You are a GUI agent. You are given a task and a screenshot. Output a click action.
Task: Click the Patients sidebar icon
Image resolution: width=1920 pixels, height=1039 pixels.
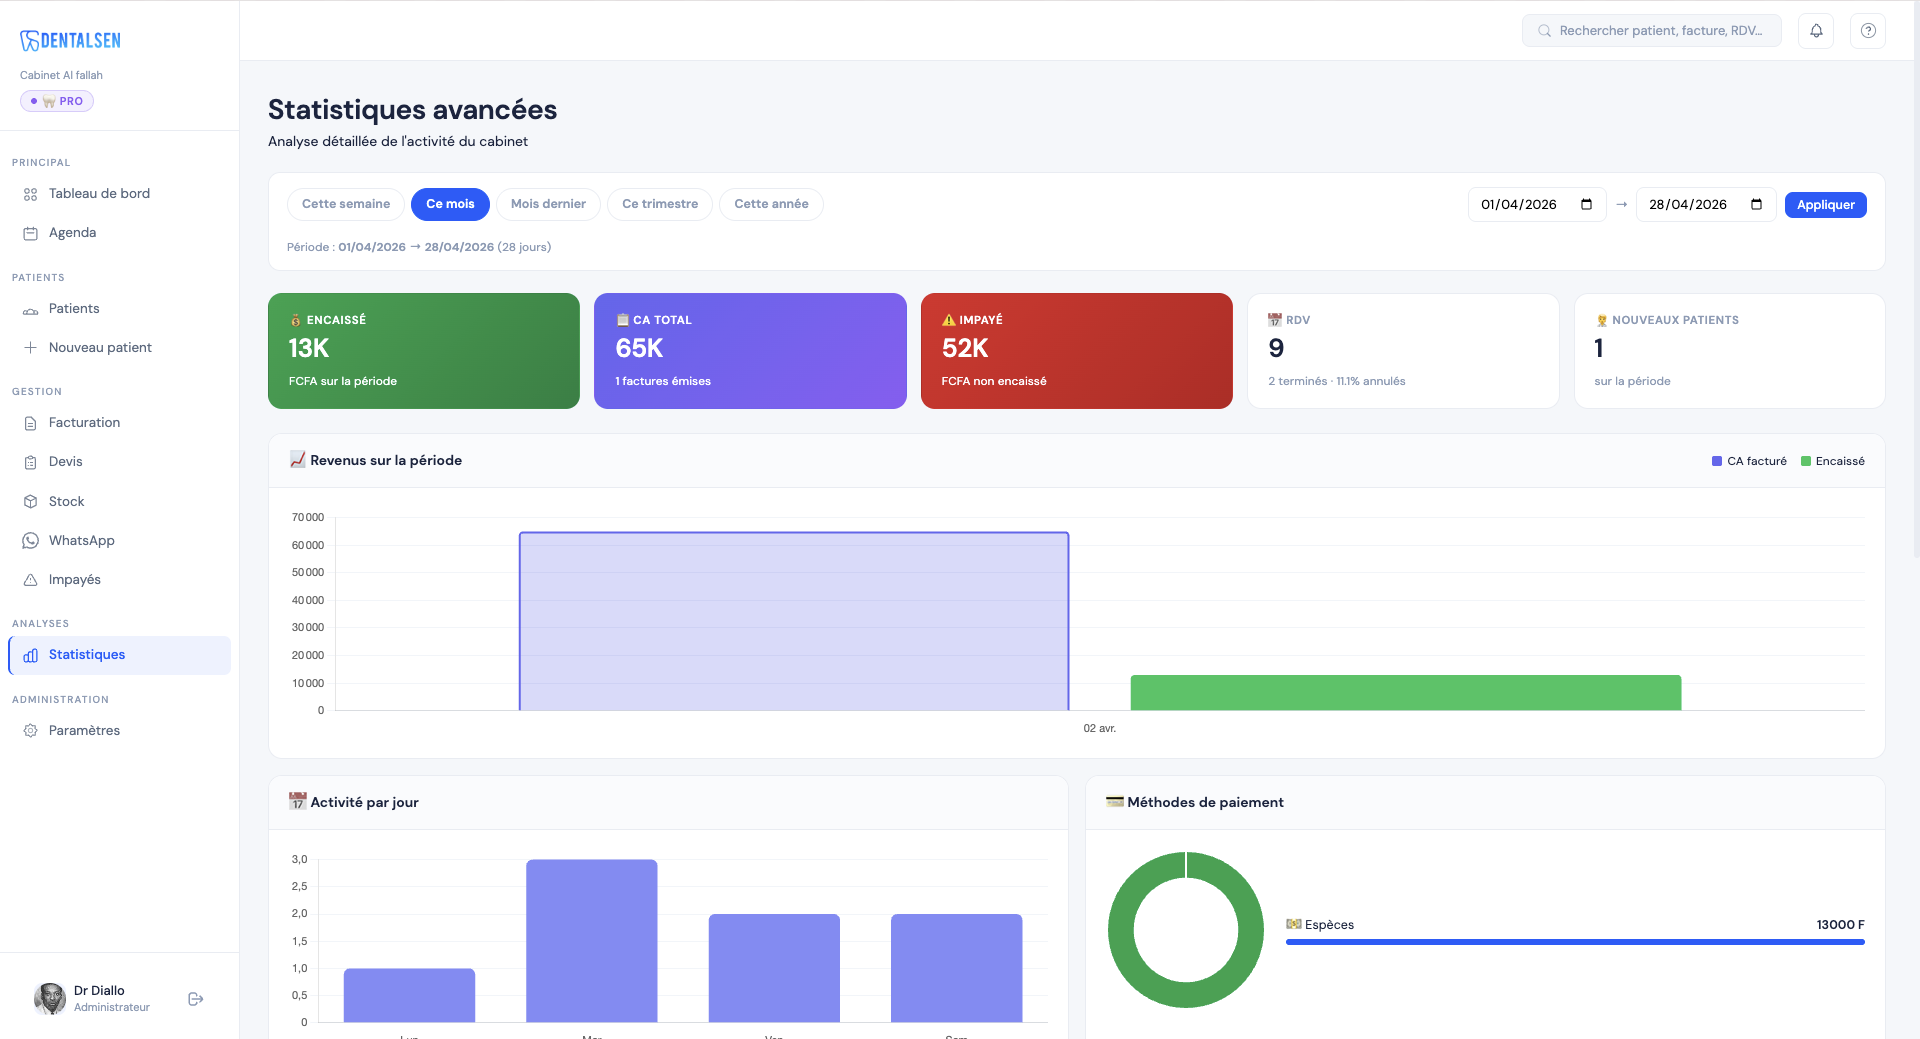(x=30, y=309)
